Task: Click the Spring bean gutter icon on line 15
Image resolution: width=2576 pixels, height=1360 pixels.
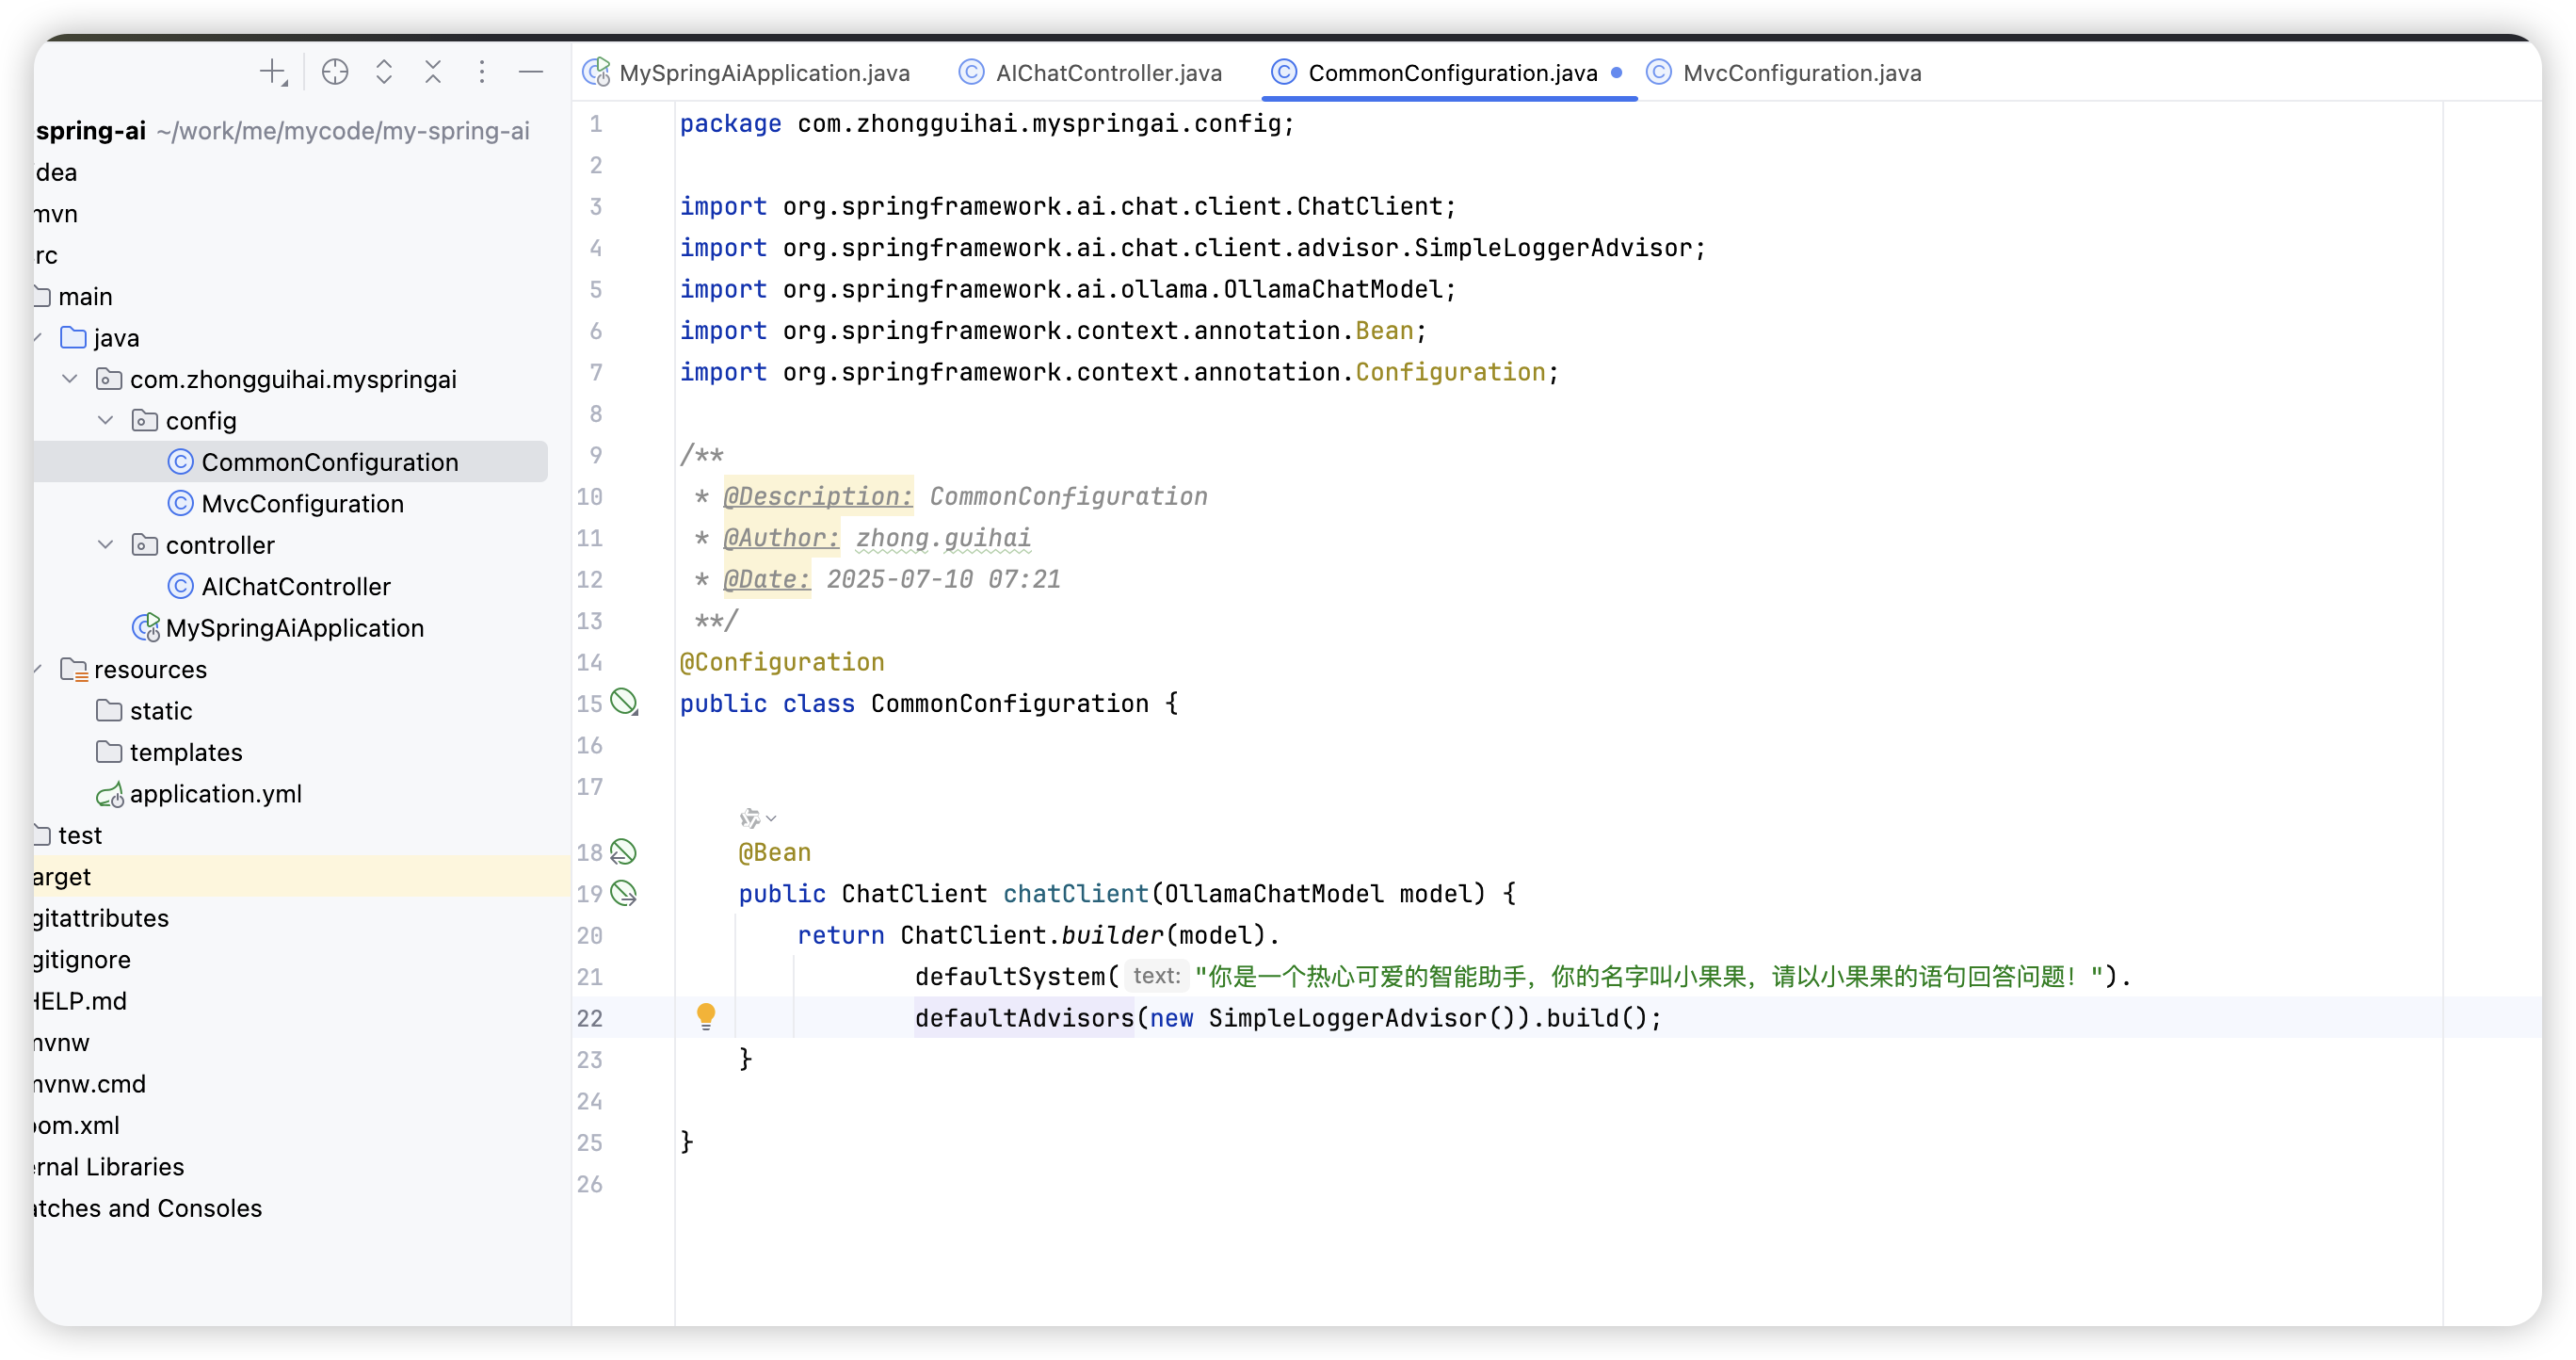Action: coord(626,703)
